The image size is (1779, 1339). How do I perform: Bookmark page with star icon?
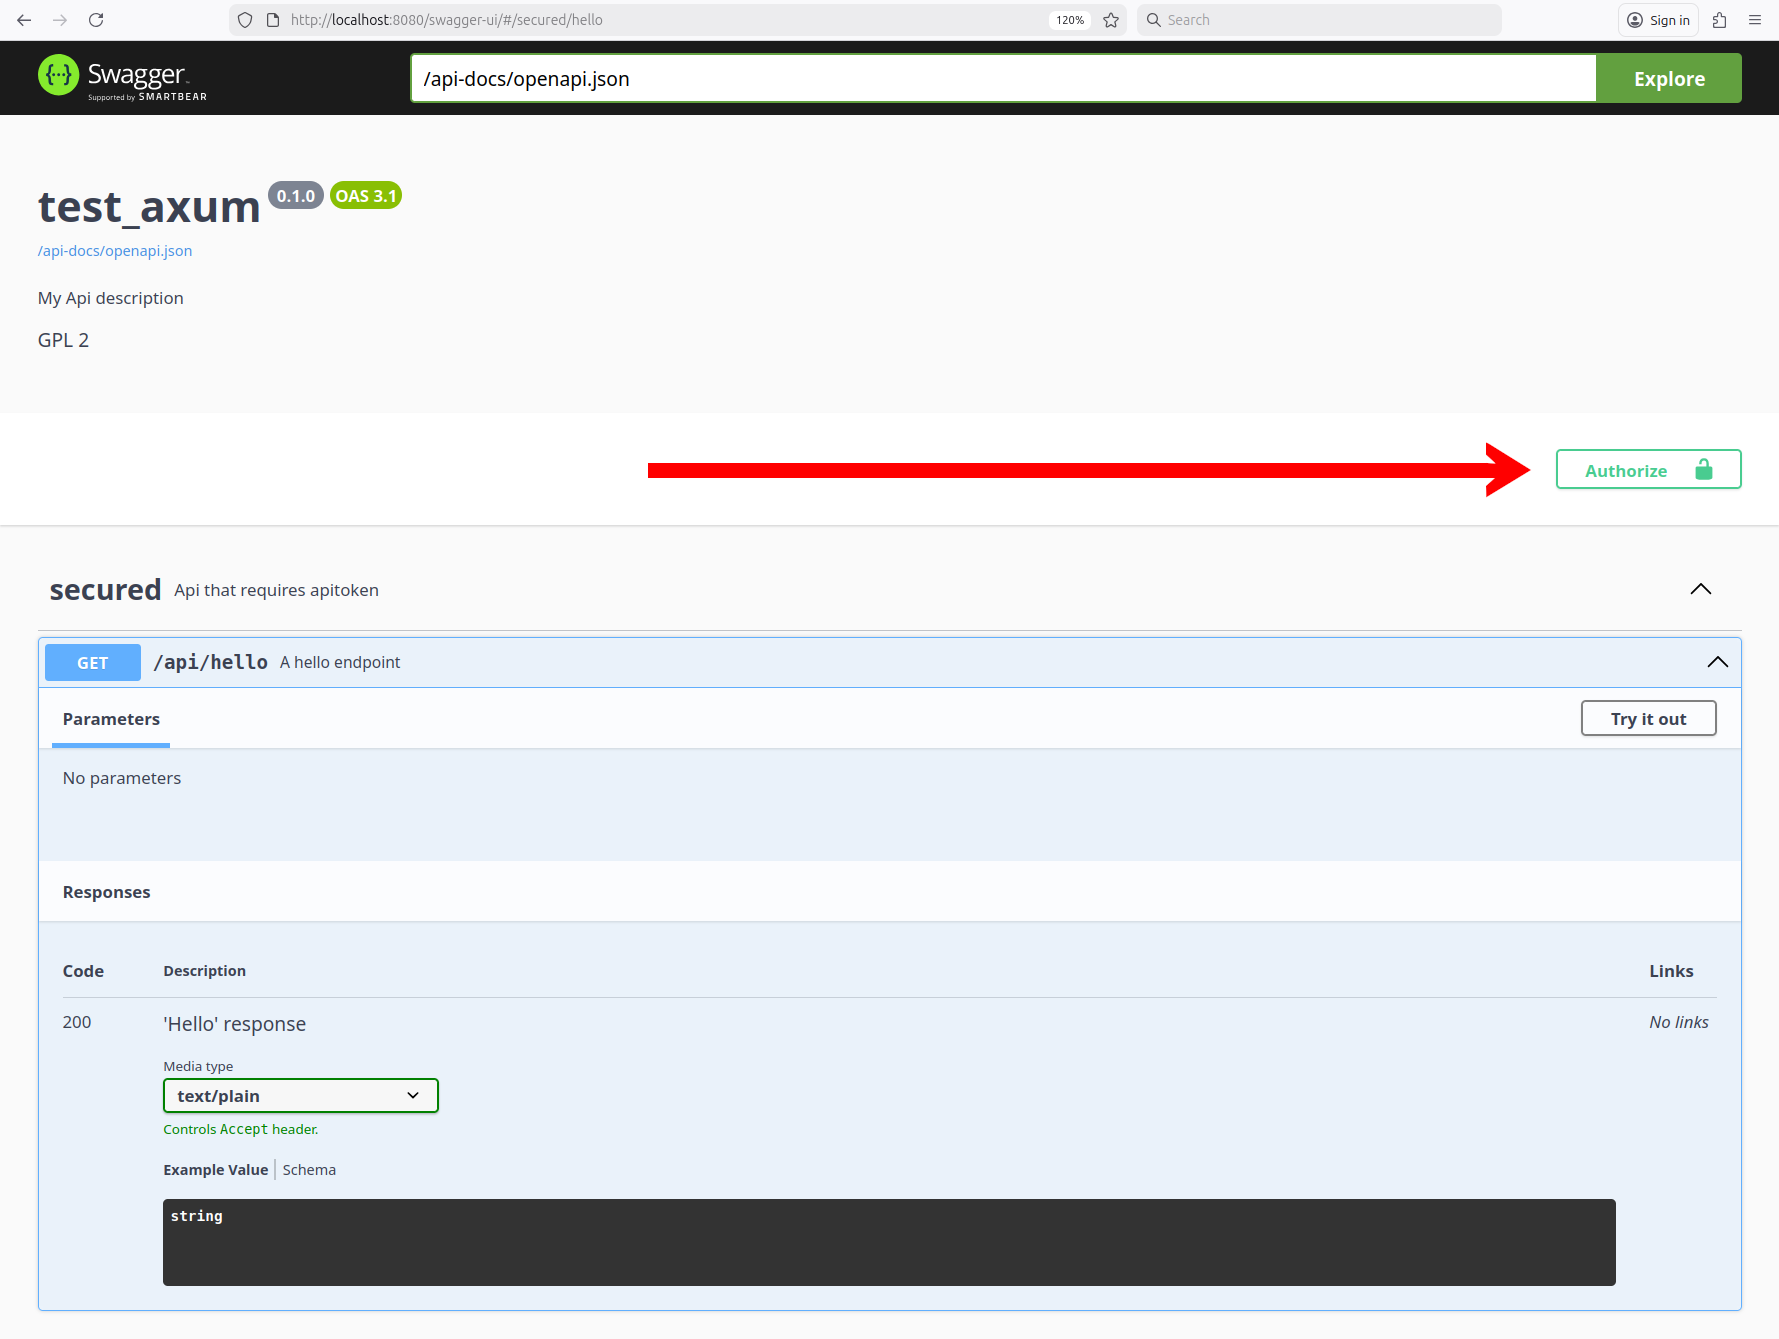click(x=1111, y=20)
